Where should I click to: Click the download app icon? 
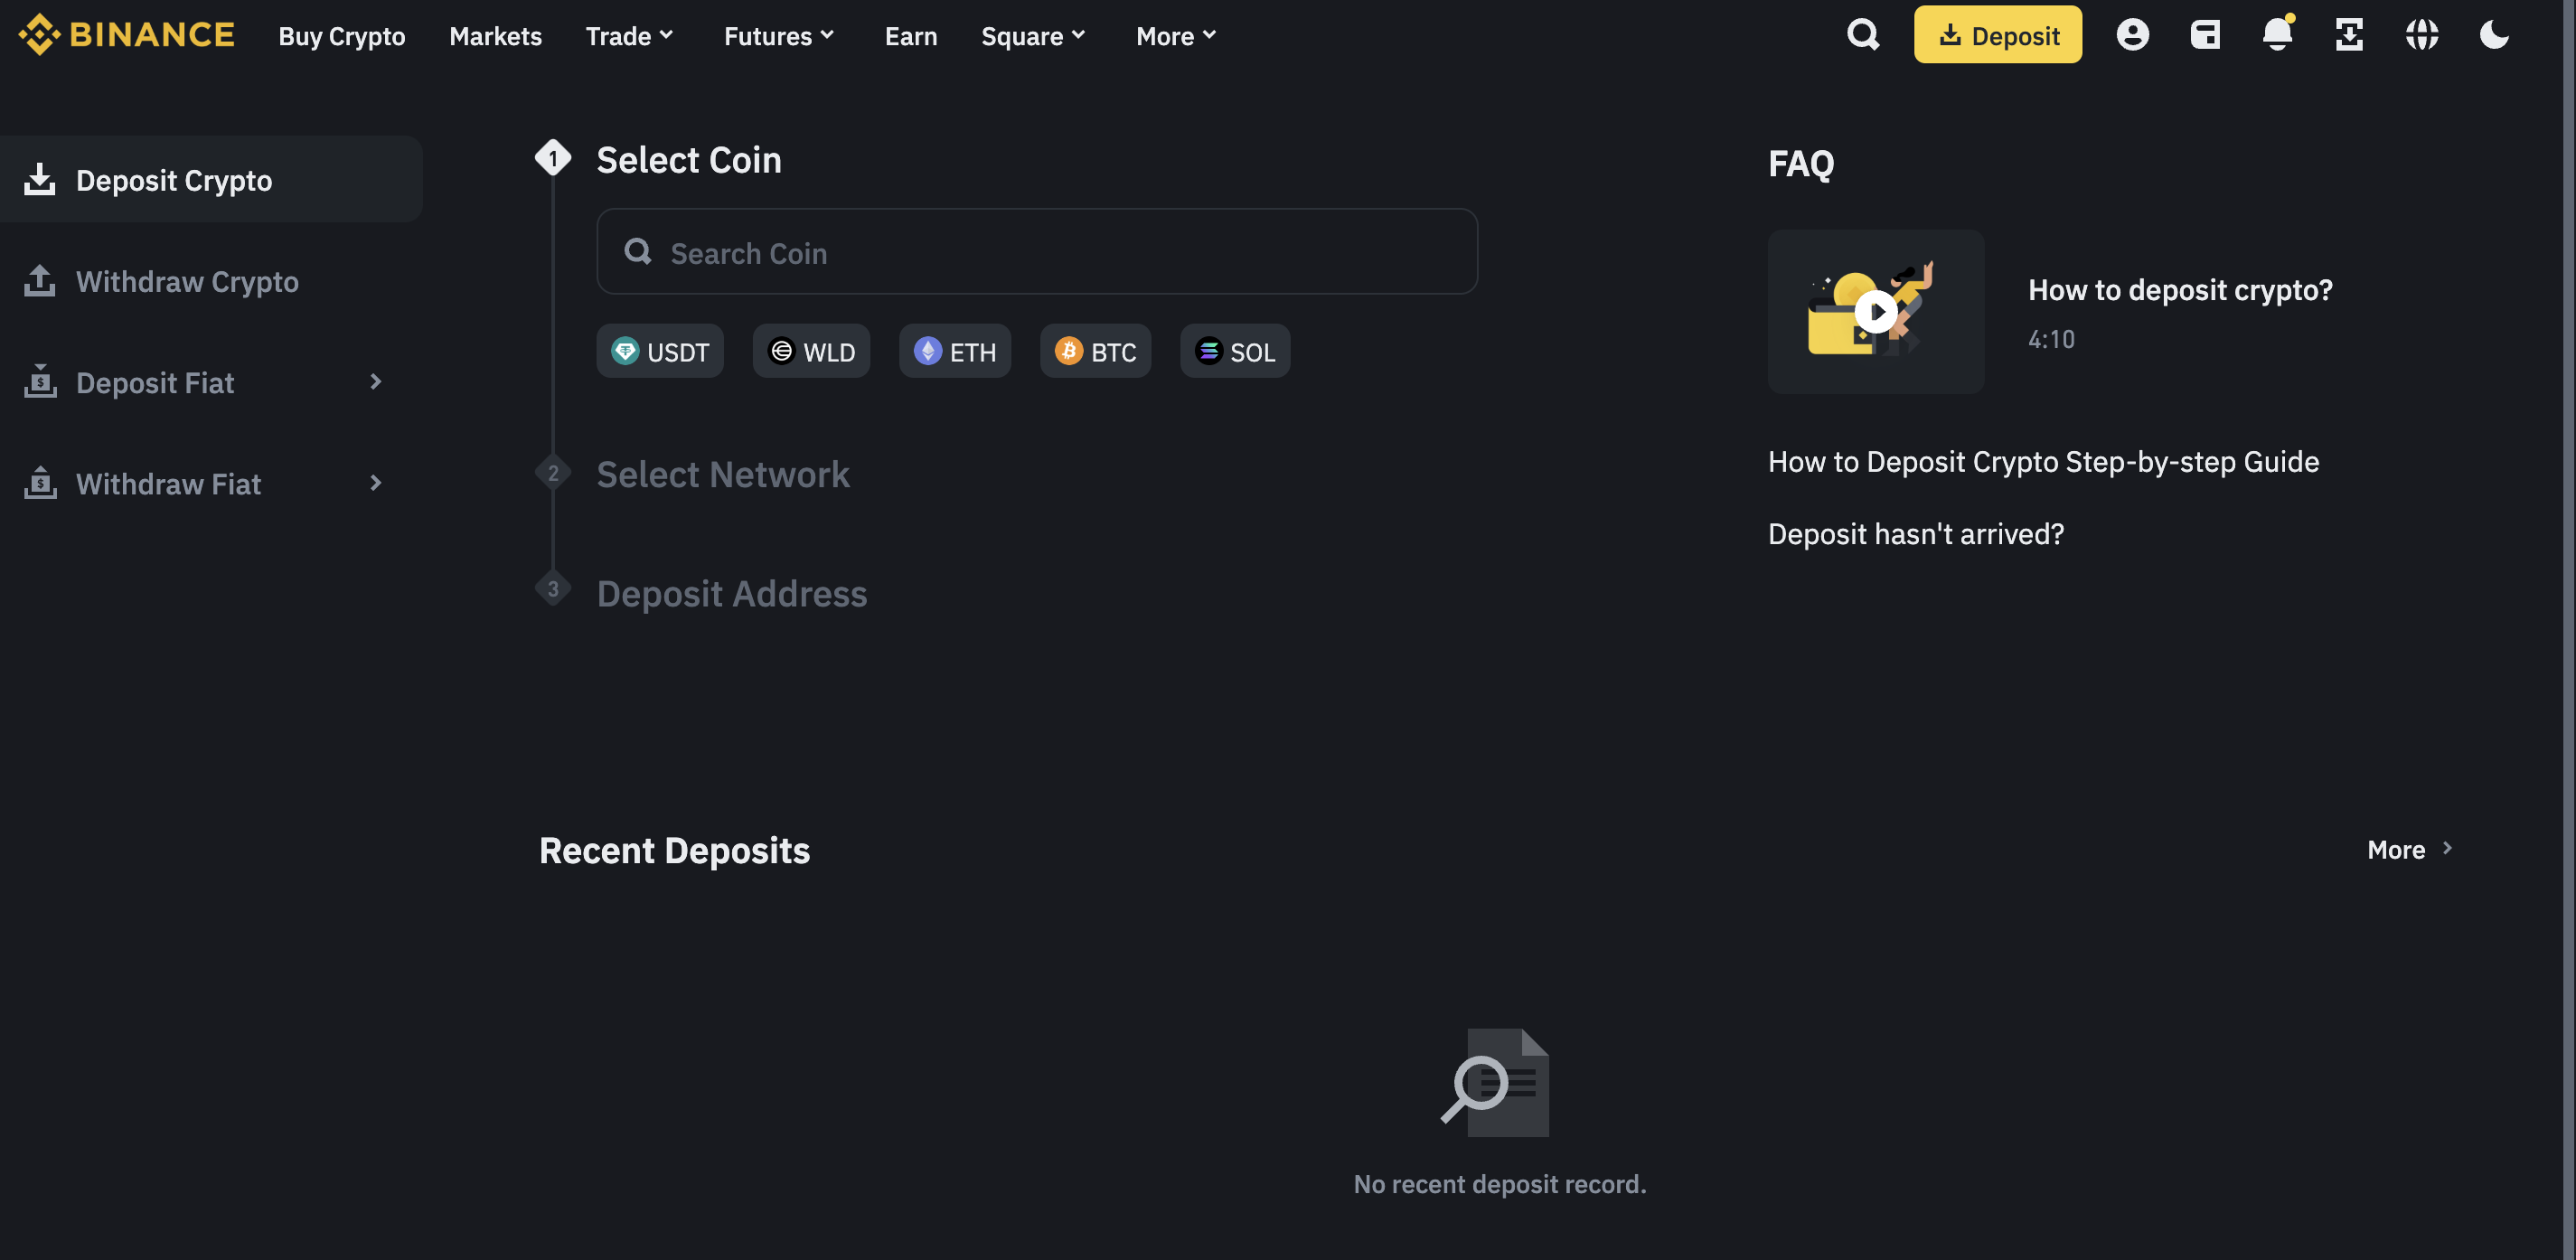[x=2349, y=35]
